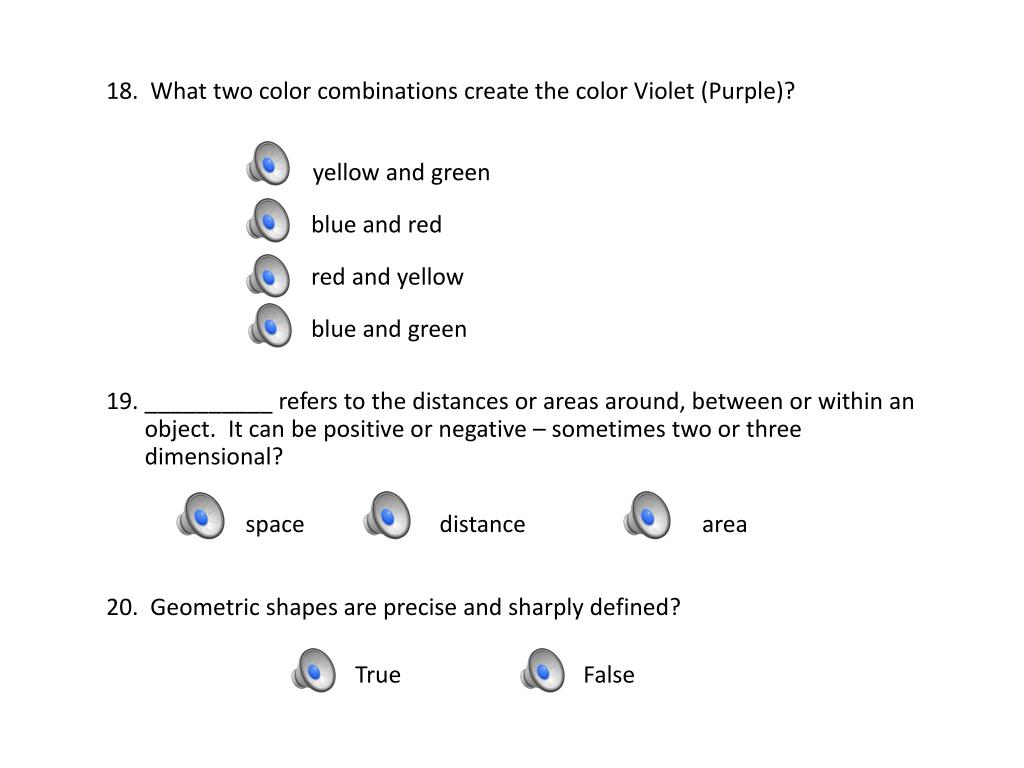Click speaker icon beside True
This screenshot has height=768, width=1024.
coord(314,670)
